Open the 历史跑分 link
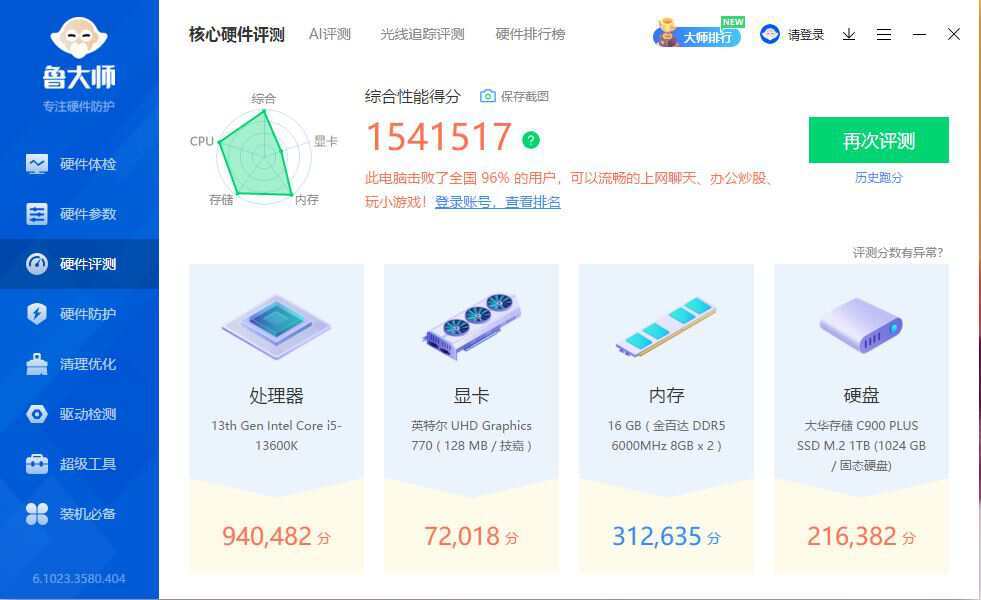981x600 pixels. [878, 177]
